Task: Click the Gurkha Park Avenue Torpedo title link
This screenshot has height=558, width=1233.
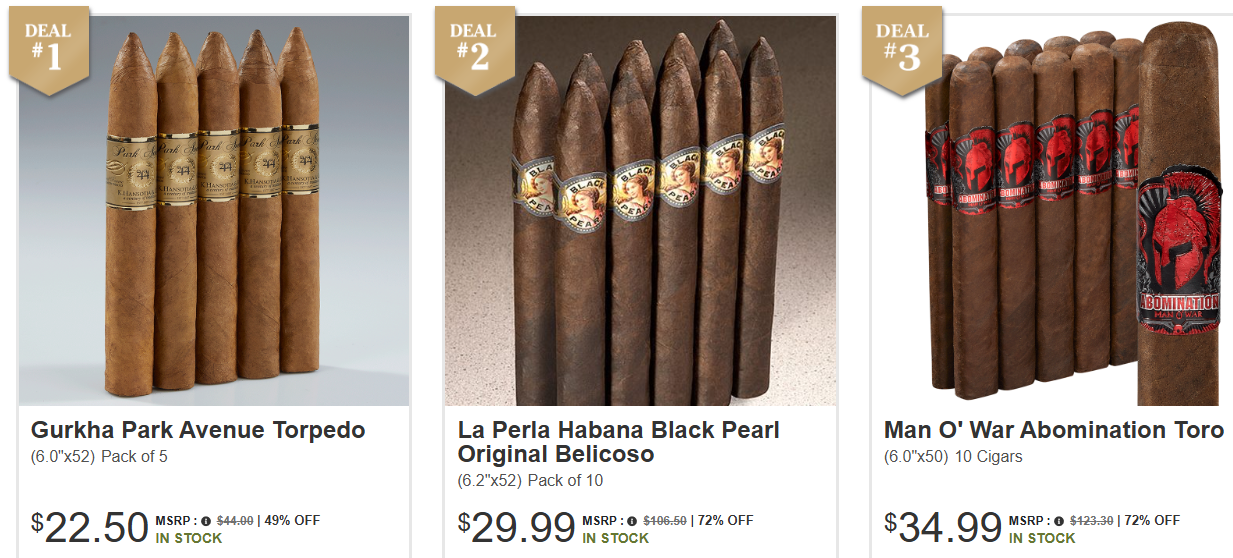Action: (x=198, y=431)
